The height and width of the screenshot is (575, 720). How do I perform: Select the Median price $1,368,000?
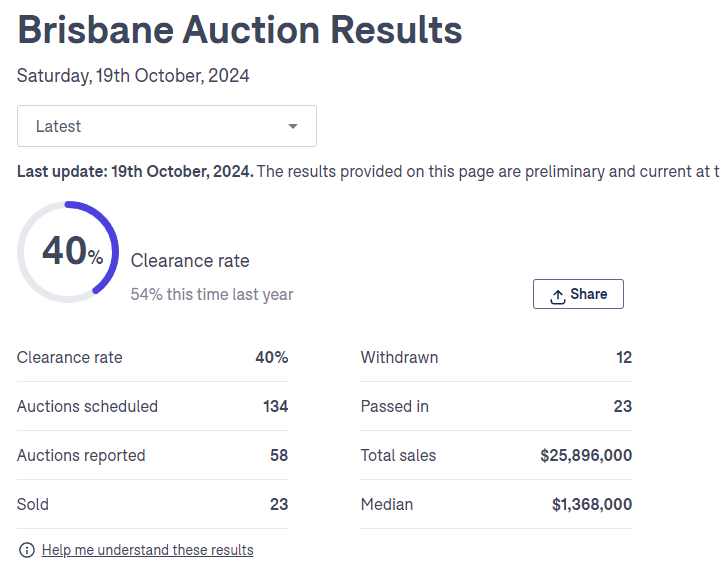pyautogui.click(x=592, y=504)
